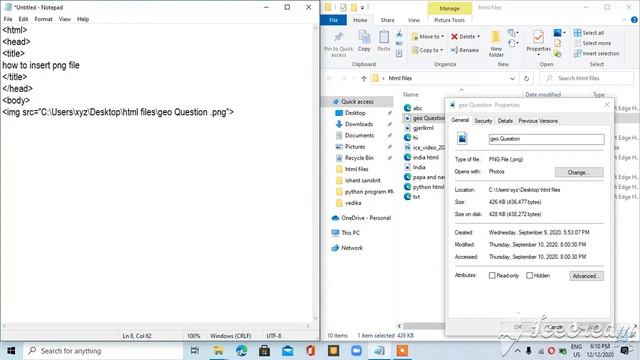Open Previous Versions tab in Properties
This screenshot has width=640, height=360.
tap(538, 121)
